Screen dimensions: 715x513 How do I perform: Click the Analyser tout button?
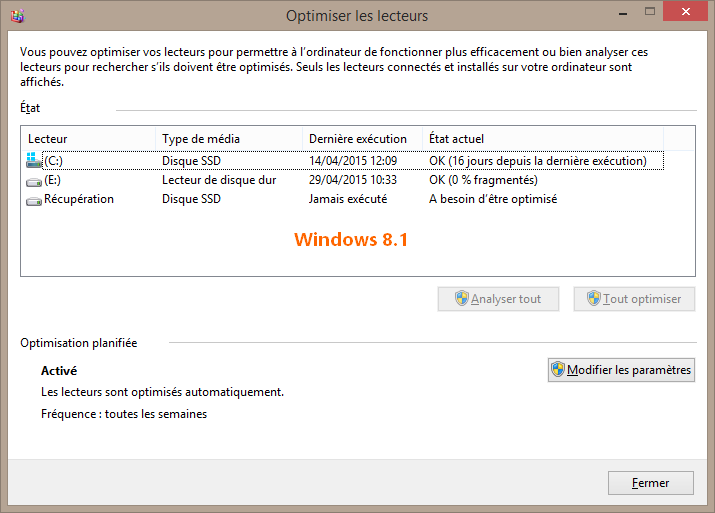(498, 299)
